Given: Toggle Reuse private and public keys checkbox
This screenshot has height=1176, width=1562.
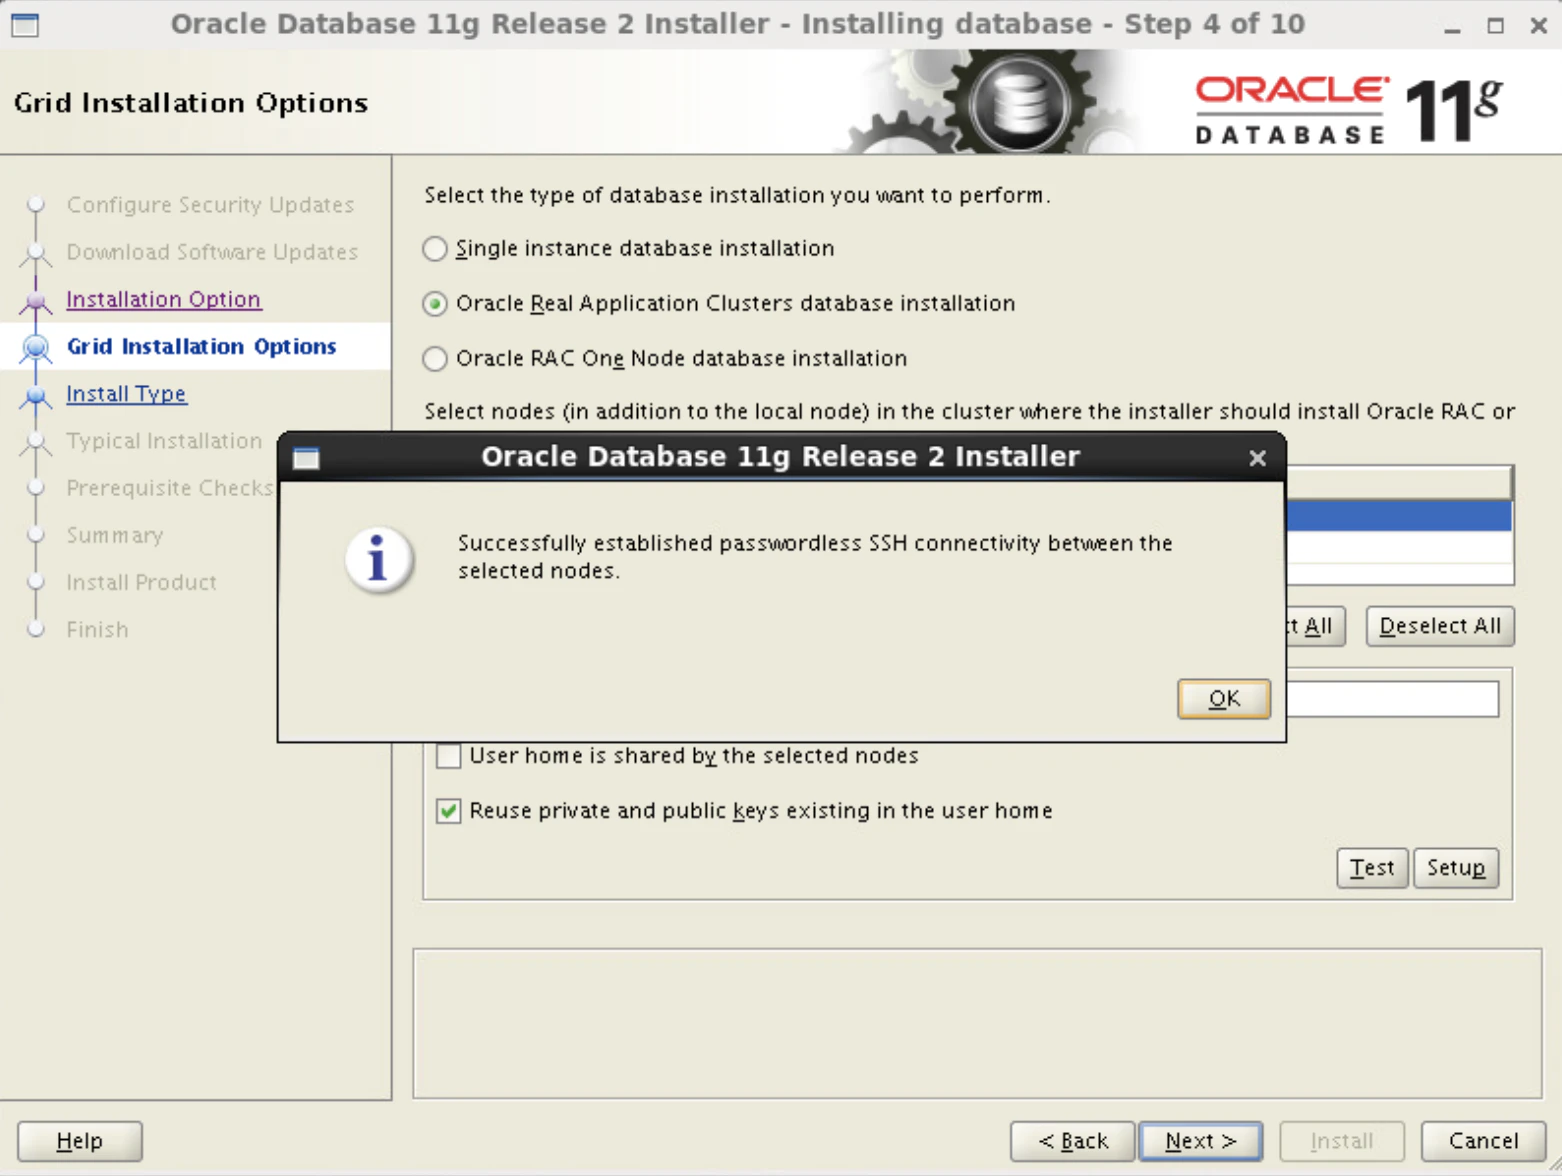Looking at the screenshot, I should click(449, 811).
